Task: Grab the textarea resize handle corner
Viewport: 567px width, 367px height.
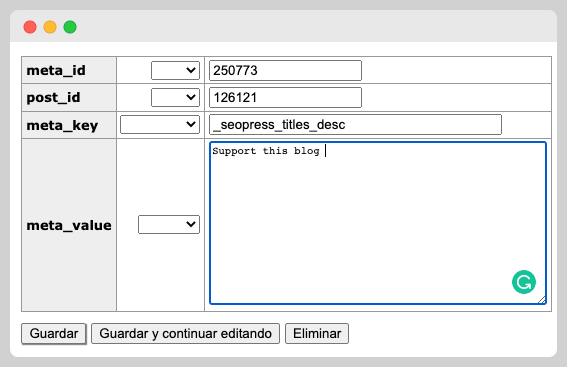Action: (542, 300)
